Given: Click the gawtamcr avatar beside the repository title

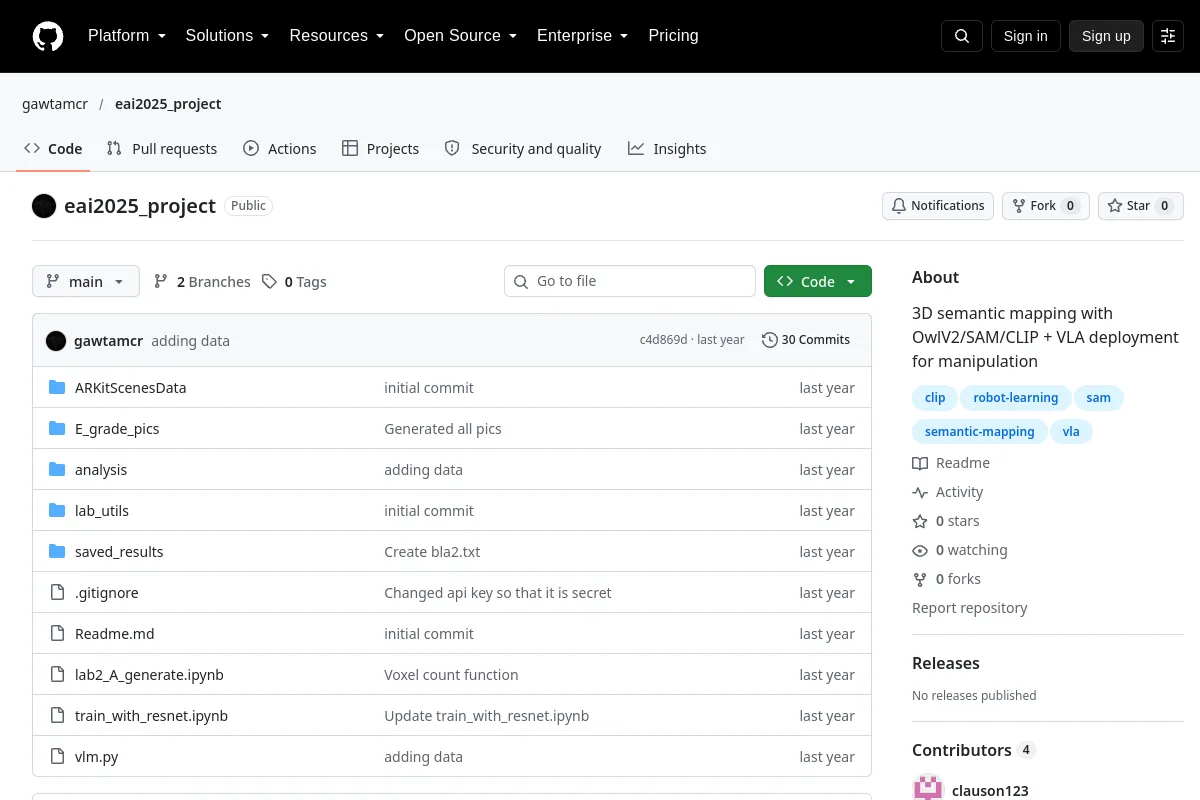Looking at the screenshot, I should pos(44,206).
